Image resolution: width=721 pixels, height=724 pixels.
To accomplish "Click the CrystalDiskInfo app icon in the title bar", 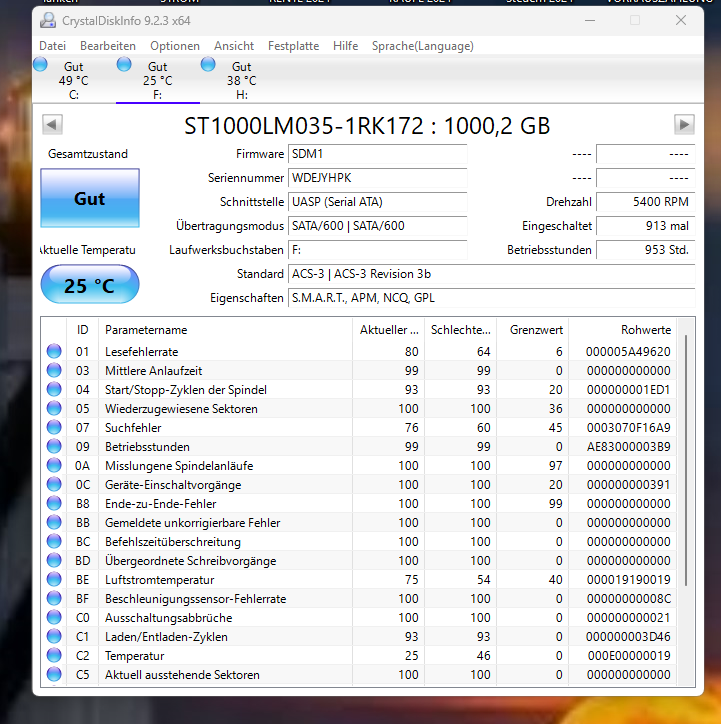I will click(48, 20).
